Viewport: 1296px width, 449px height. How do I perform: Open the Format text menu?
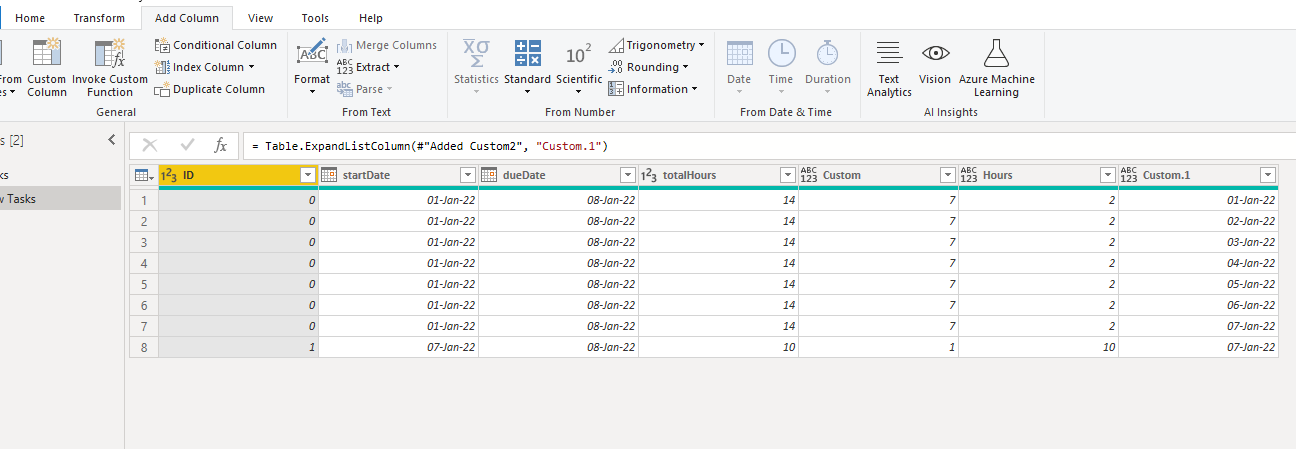click(x=312, y=67)
